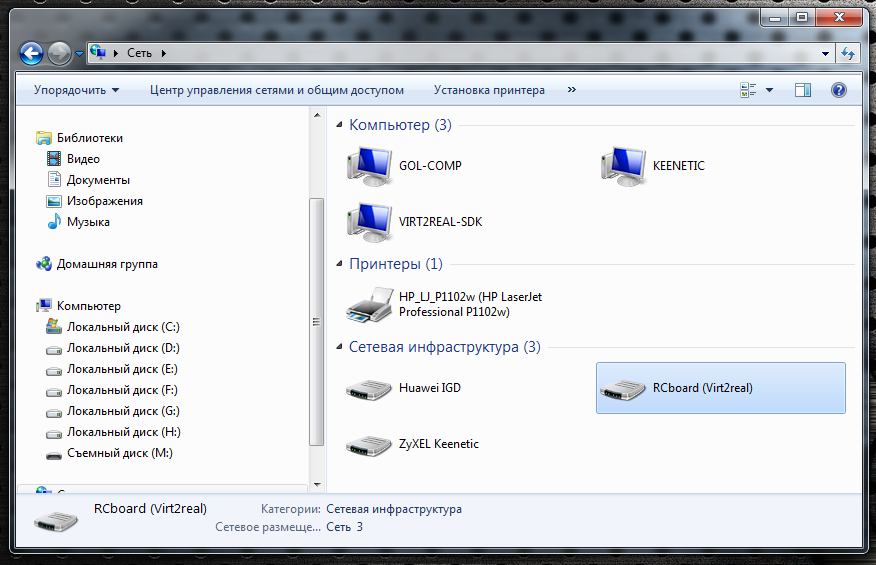876x565 pixels.
Task: Open recent pages dropdown beside Forward arrow
Action: 79,54
